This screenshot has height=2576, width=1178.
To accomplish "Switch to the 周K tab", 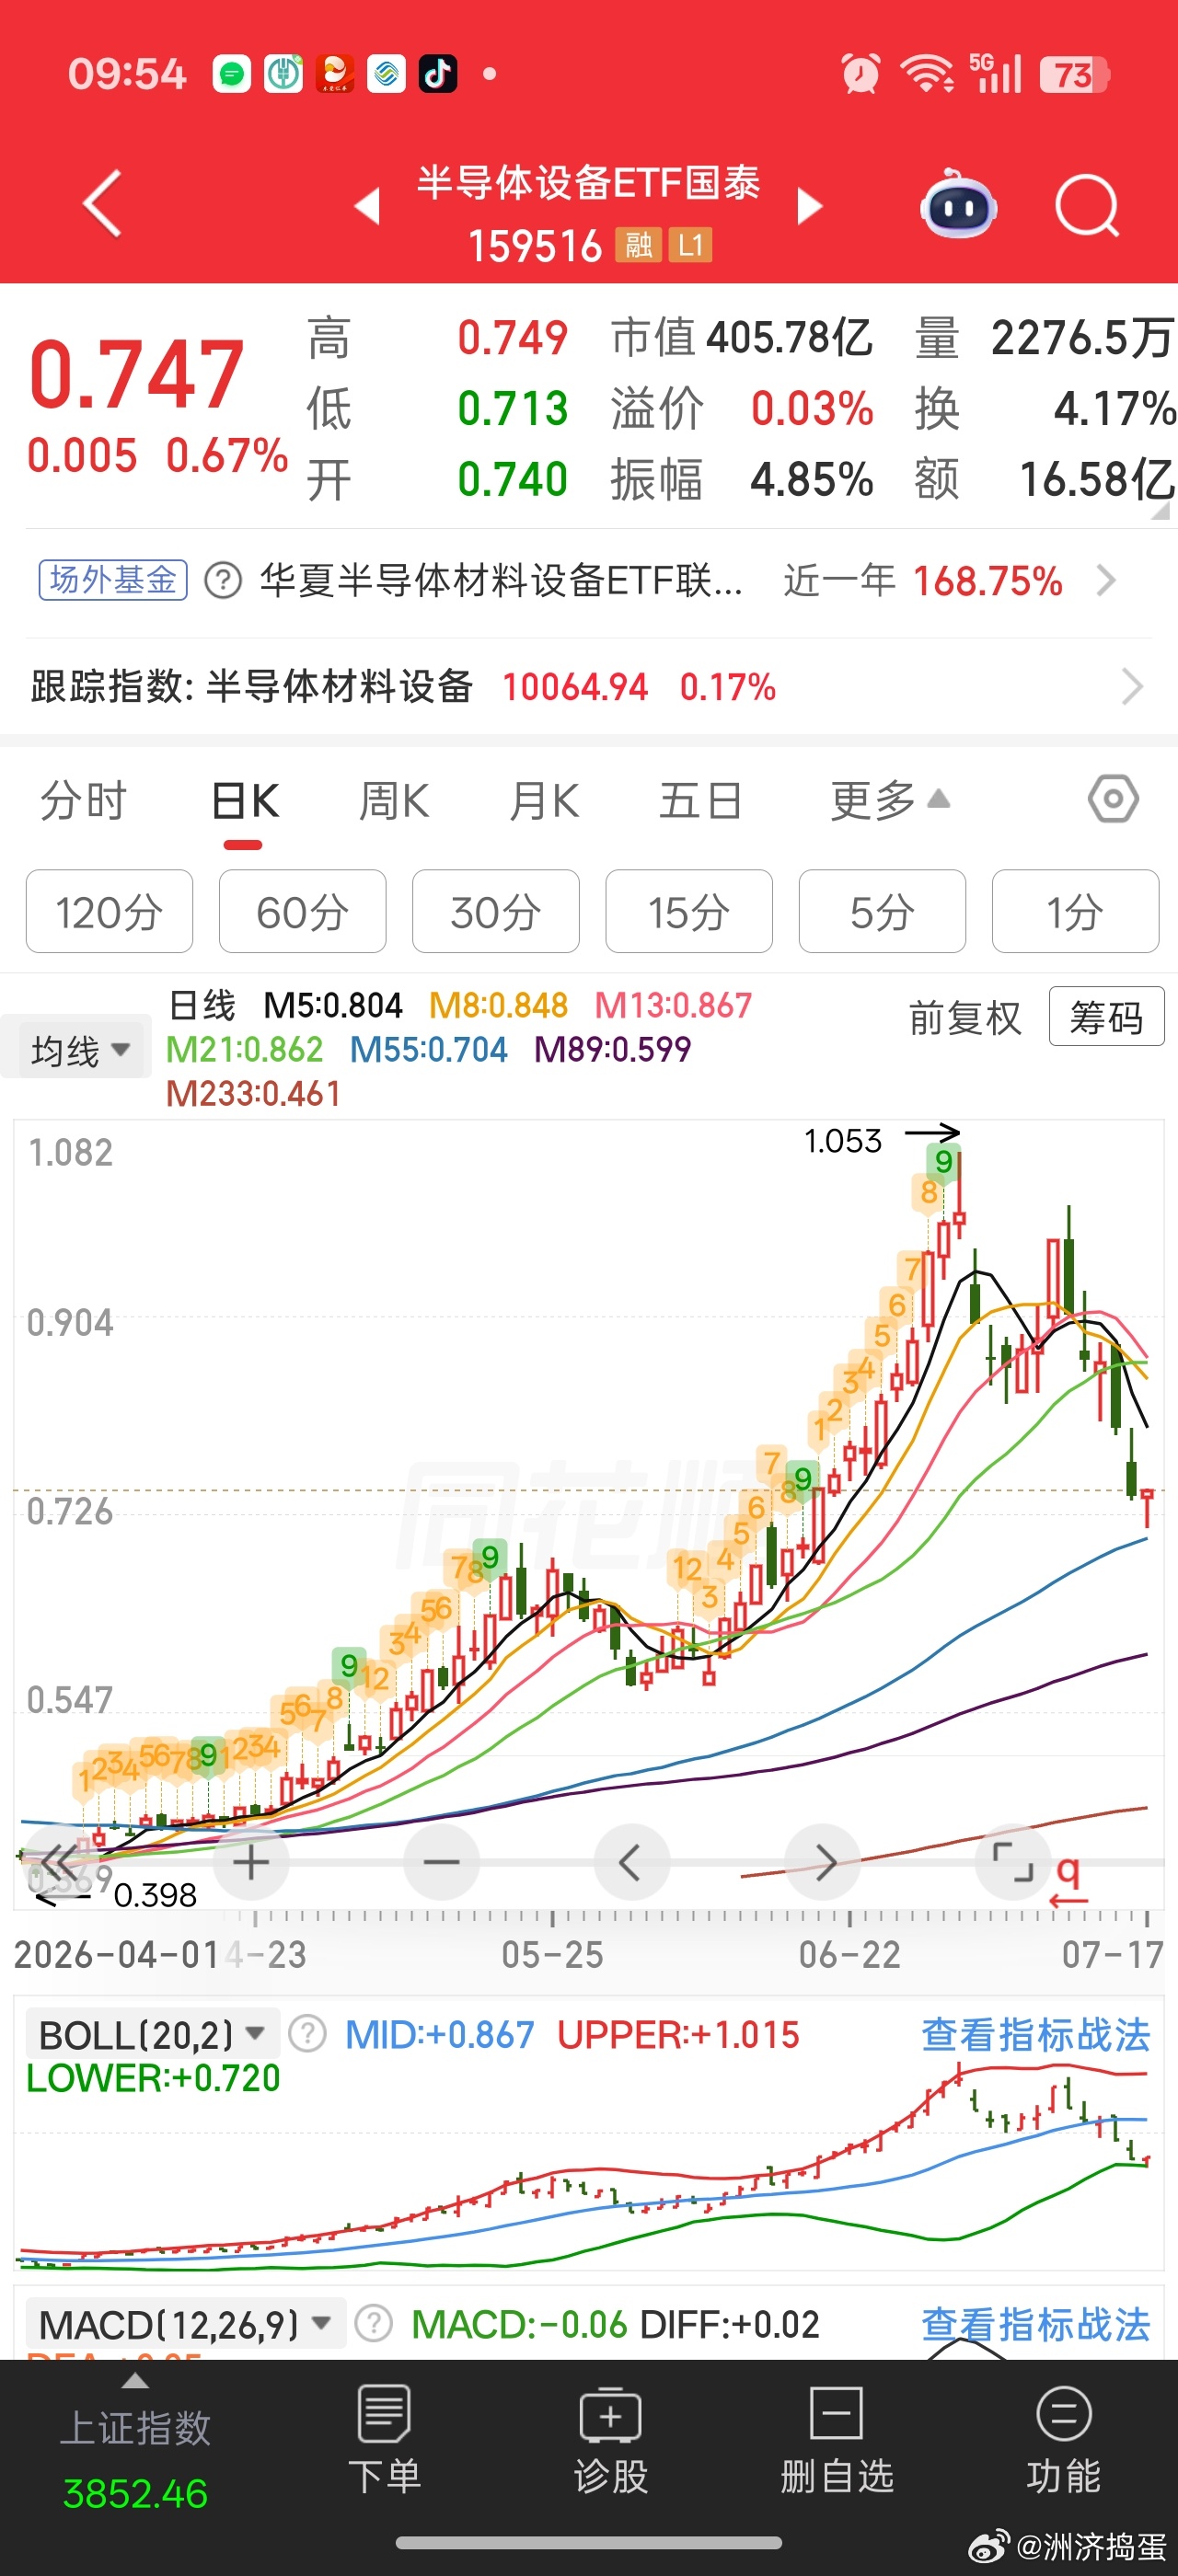I will [x=394, y=801].
